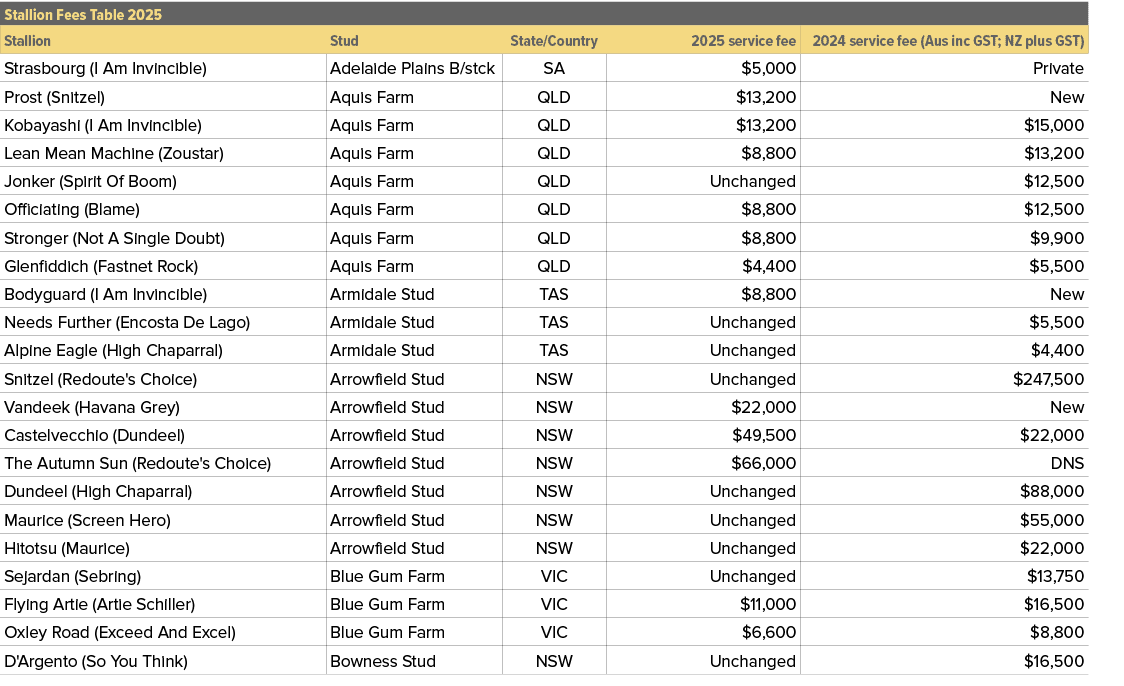
Task: Click the $66,000 fee for The Autumn Sun
Action: pyautogui.click(x=762, y=463)
